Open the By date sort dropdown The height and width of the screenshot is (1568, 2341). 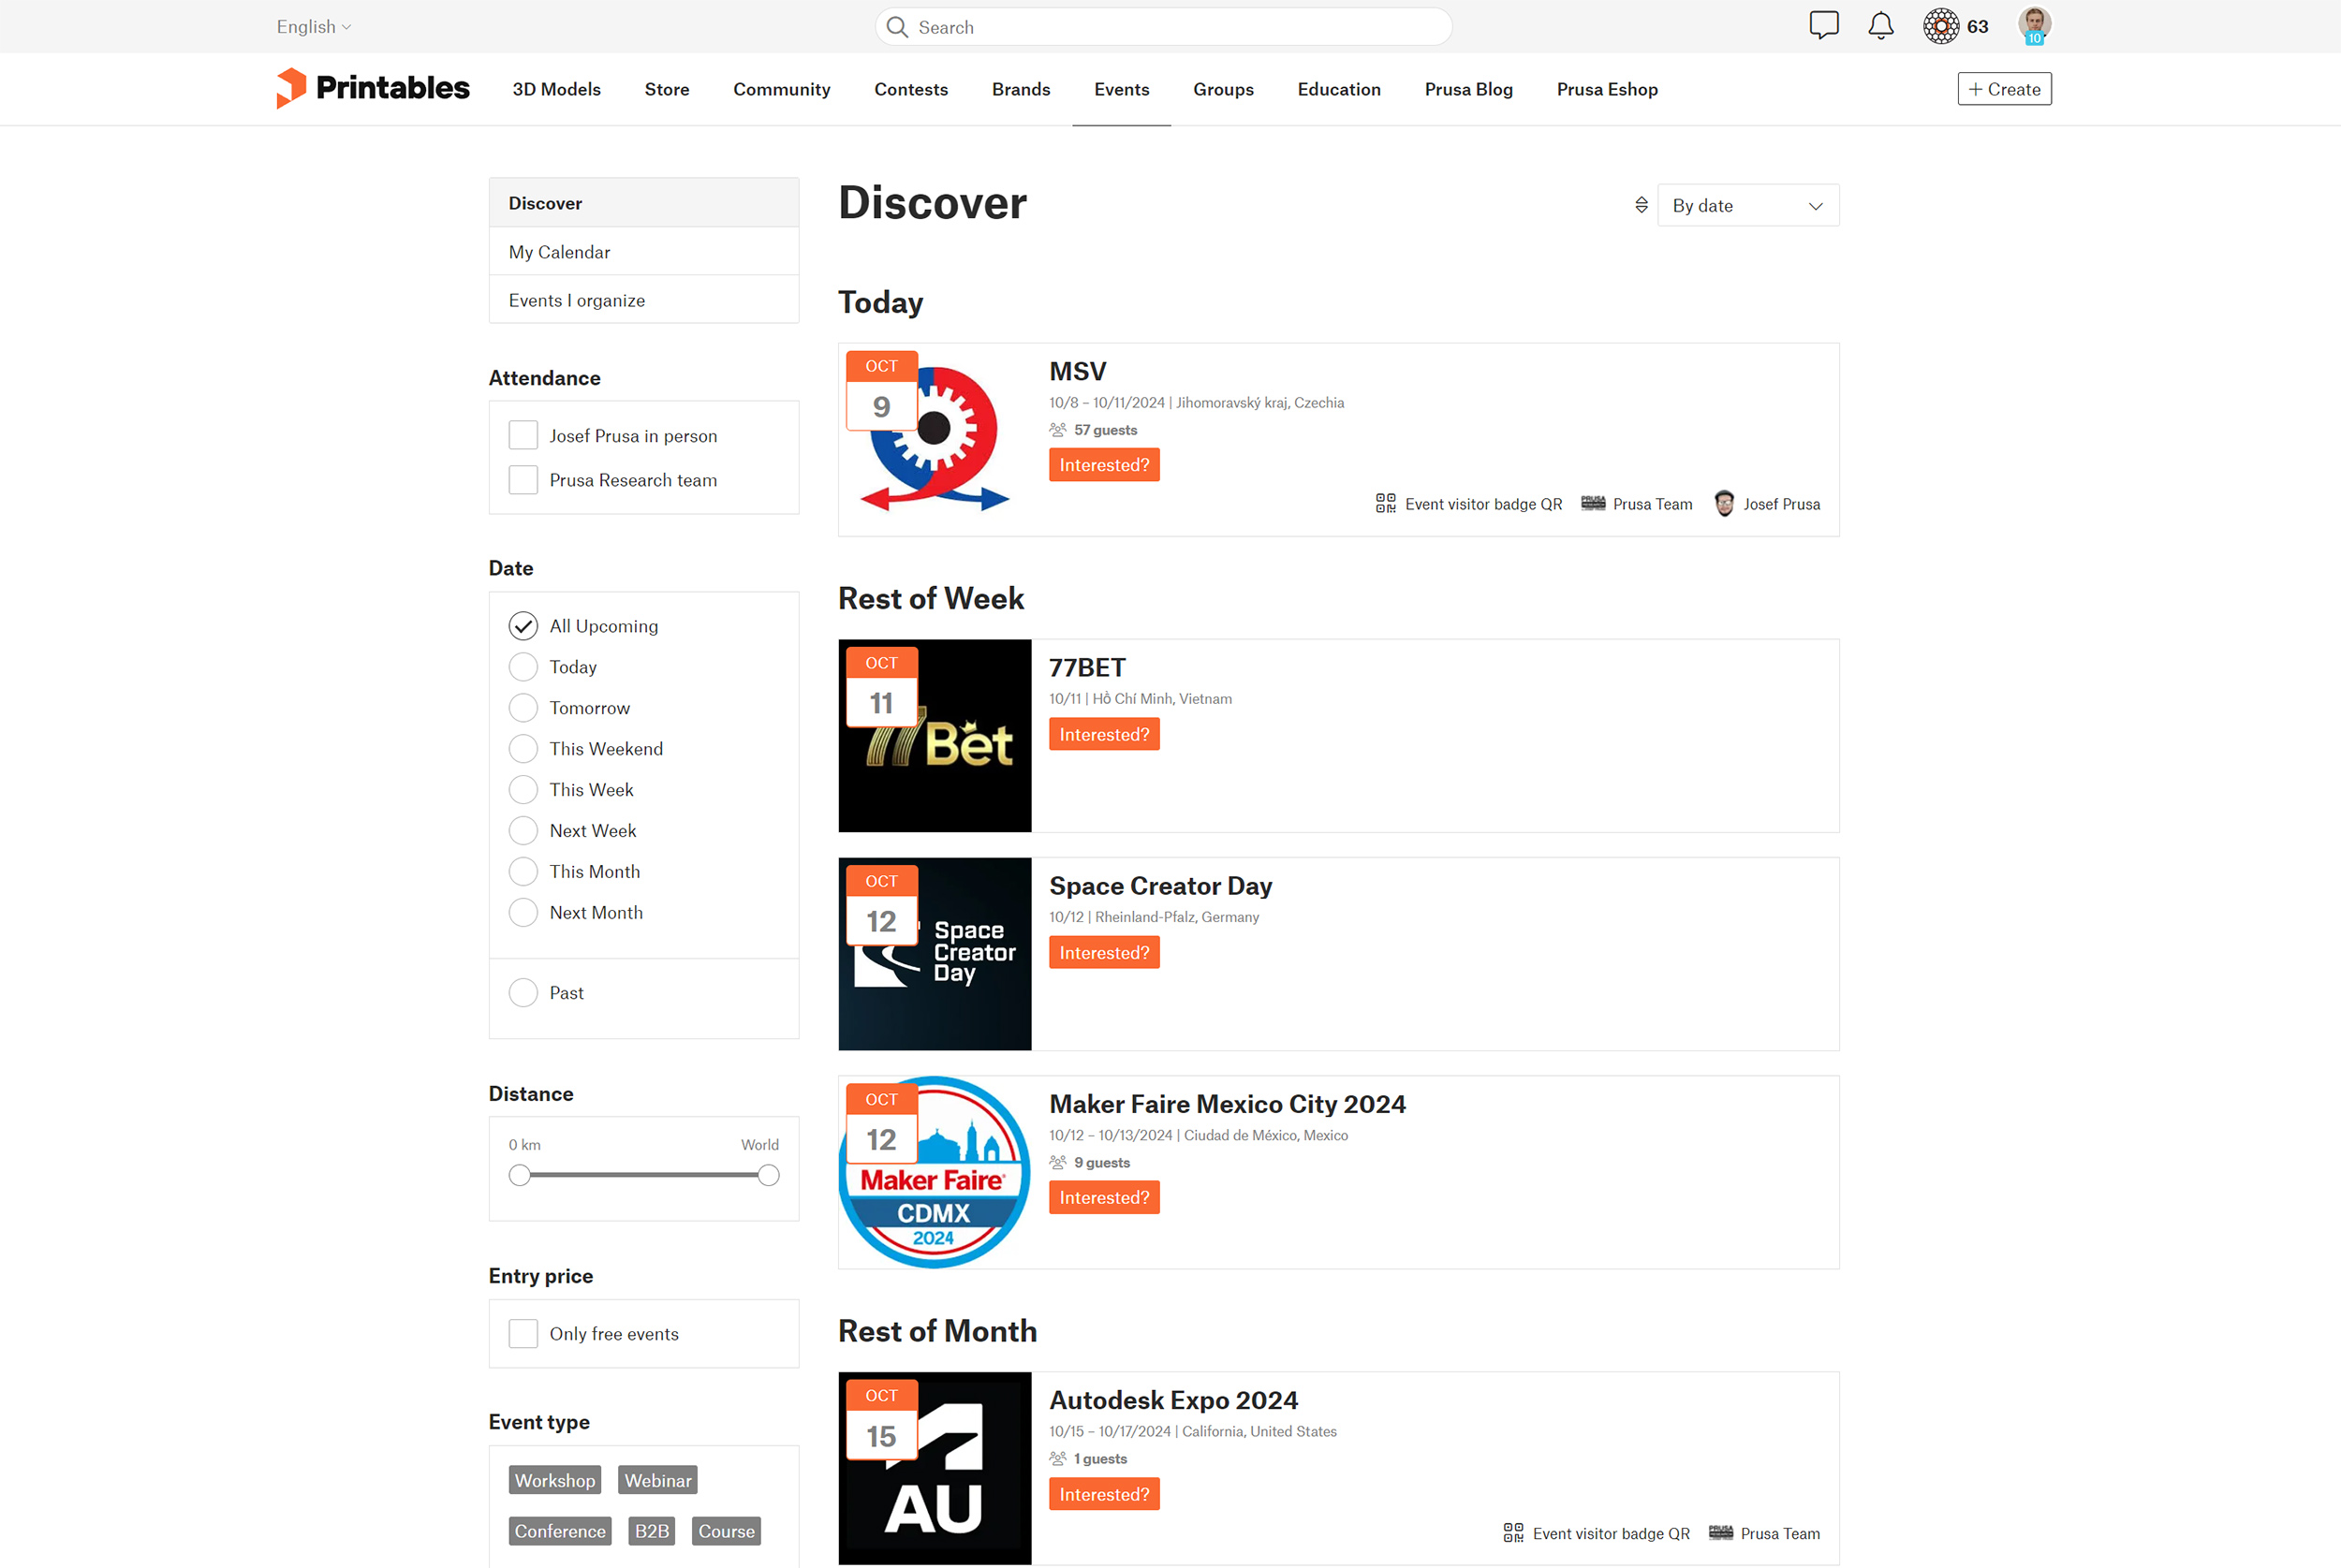1747,206
